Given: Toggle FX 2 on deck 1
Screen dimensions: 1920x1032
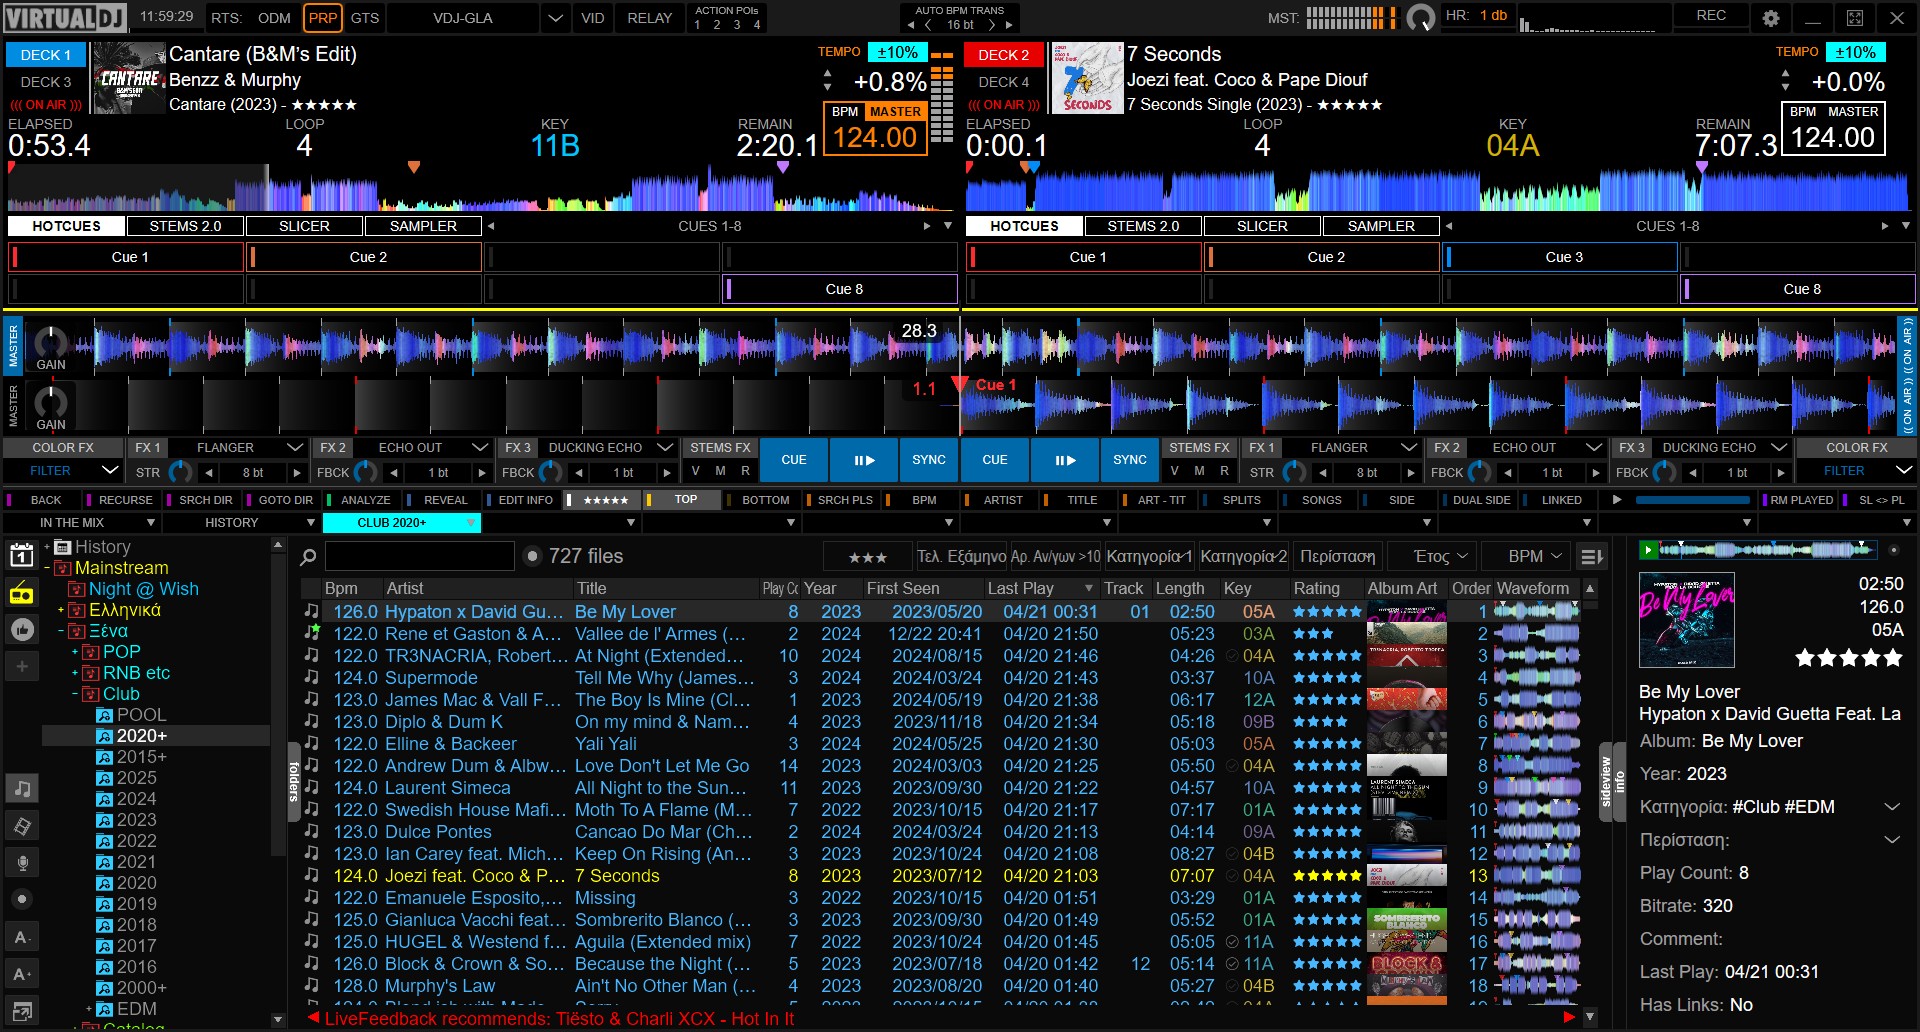Looking at the screenshot, I should tap(333, 447).
